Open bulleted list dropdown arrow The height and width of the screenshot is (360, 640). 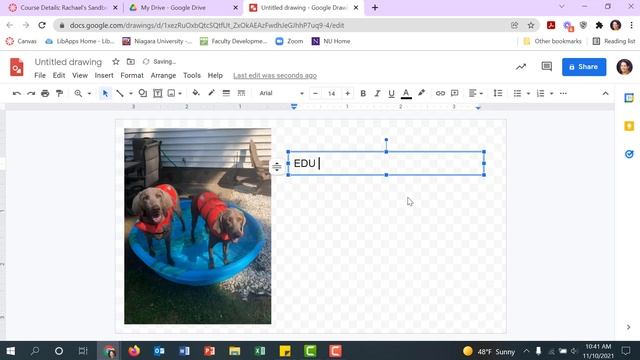coord(528,94)
